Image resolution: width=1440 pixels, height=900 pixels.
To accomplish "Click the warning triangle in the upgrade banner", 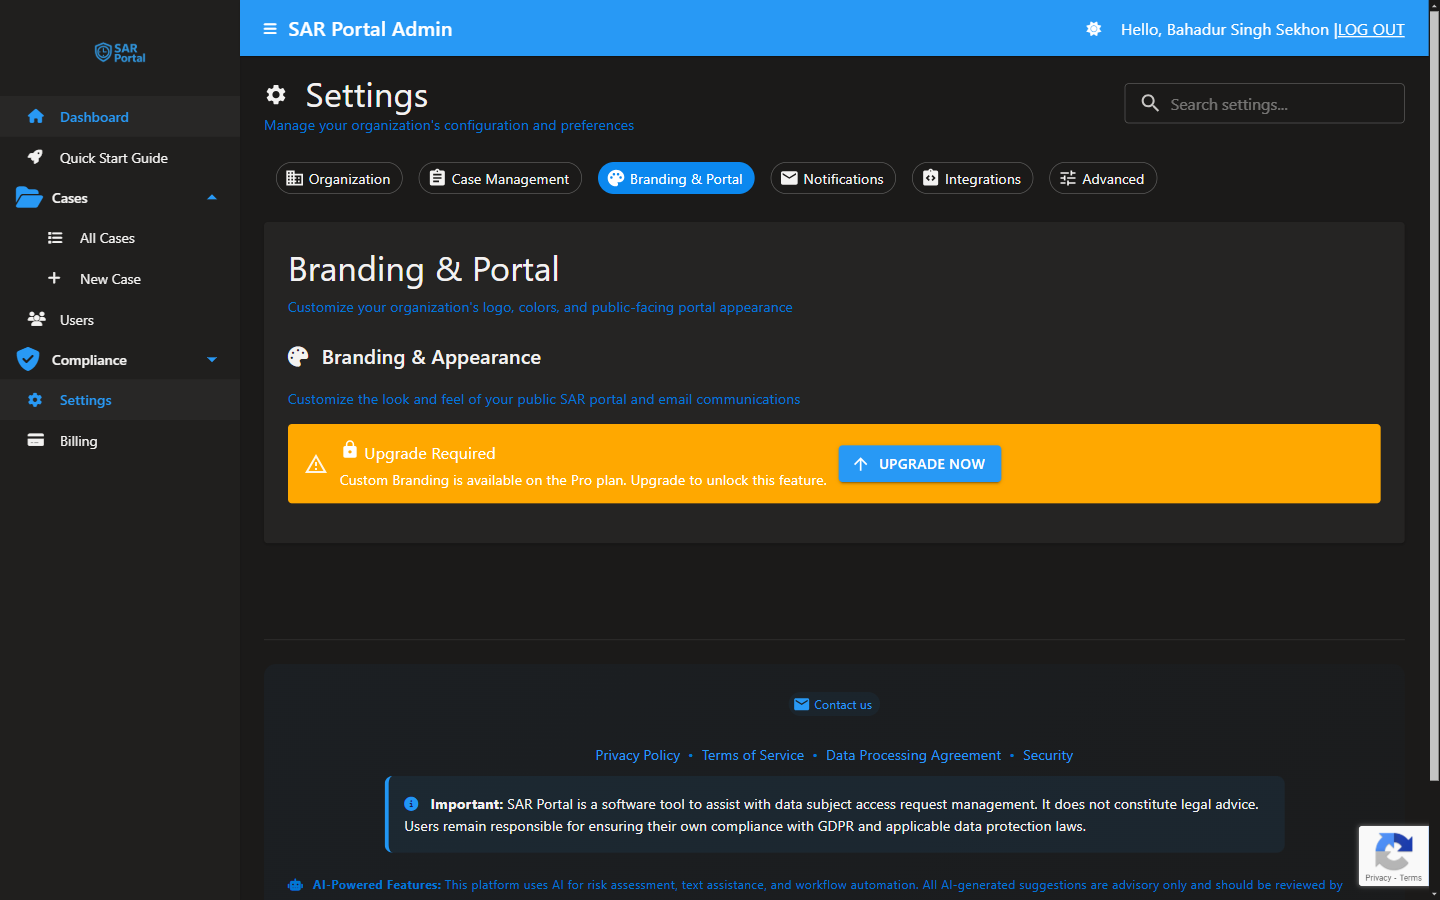I will [317, 464].
